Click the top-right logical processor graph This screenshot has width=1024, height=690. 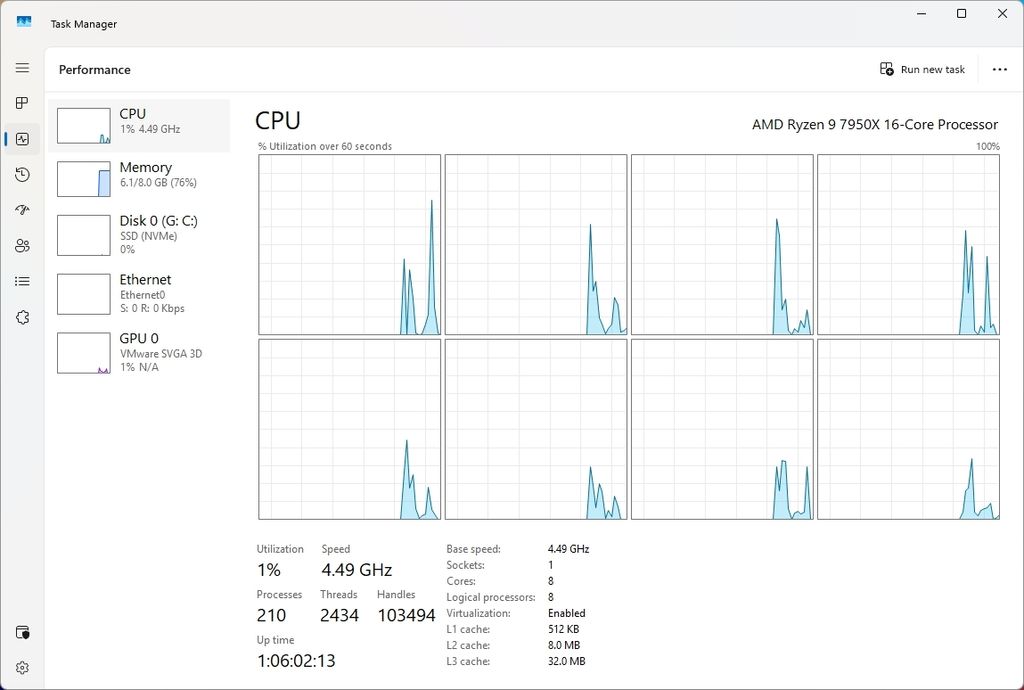pyautogui.click(x=908, y=245)
